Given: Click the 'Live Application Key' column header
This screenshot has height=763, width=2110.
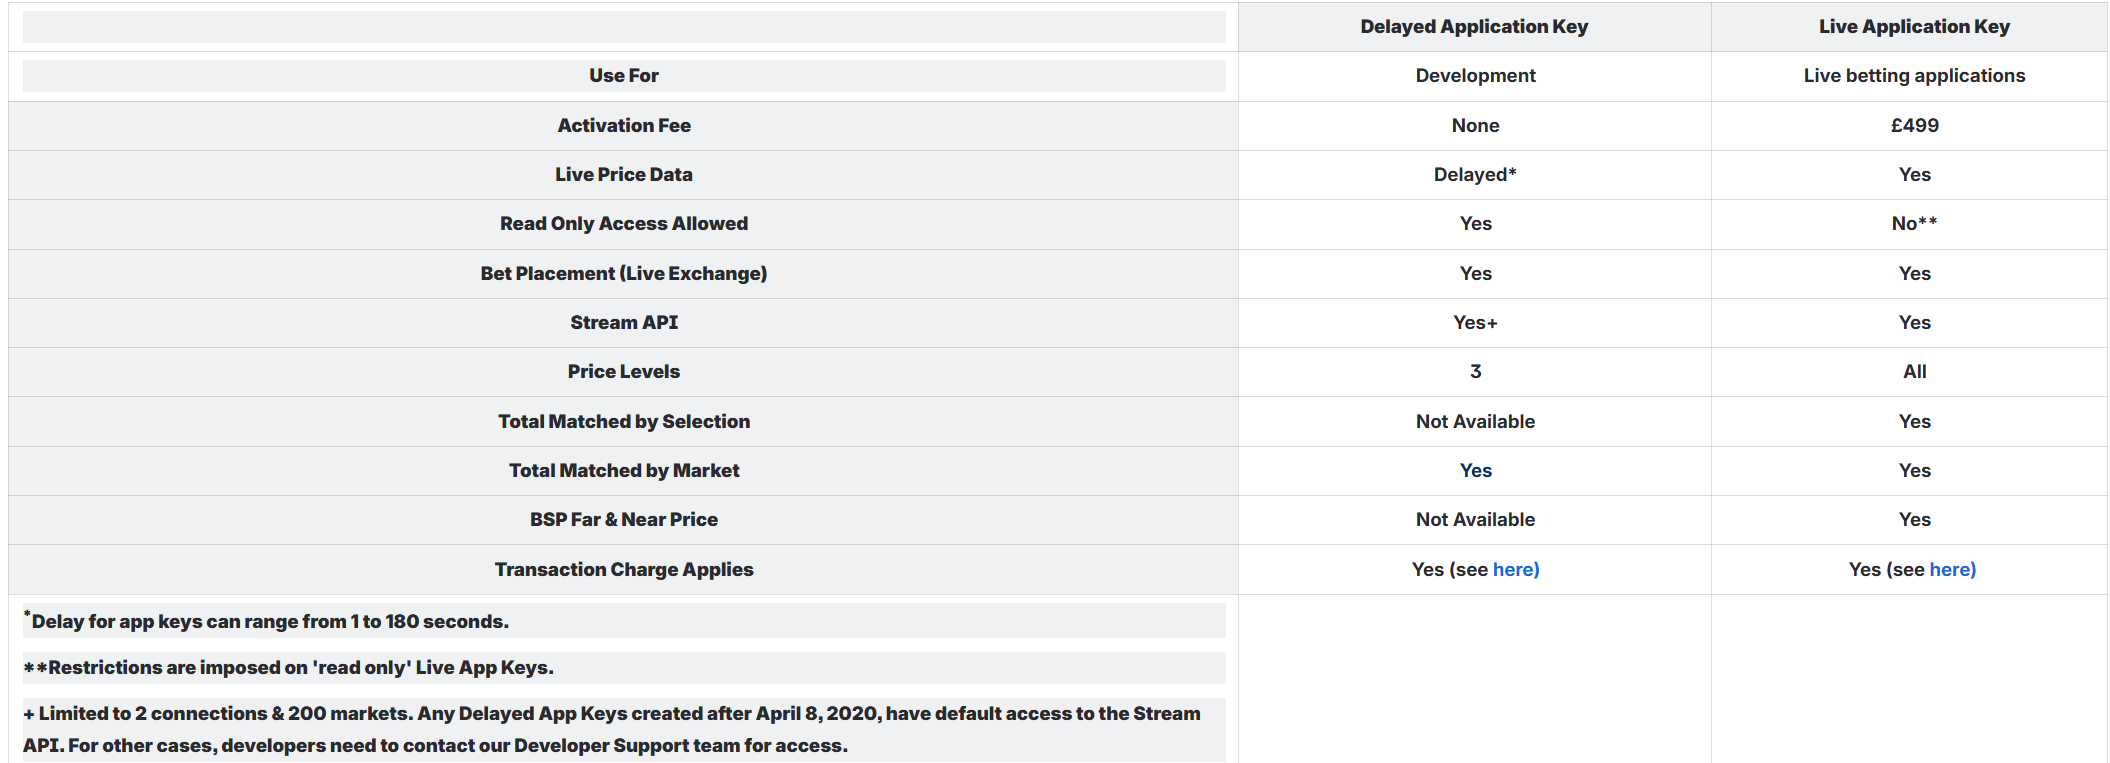Looking at the screenshot, I should pos(1914,27).
